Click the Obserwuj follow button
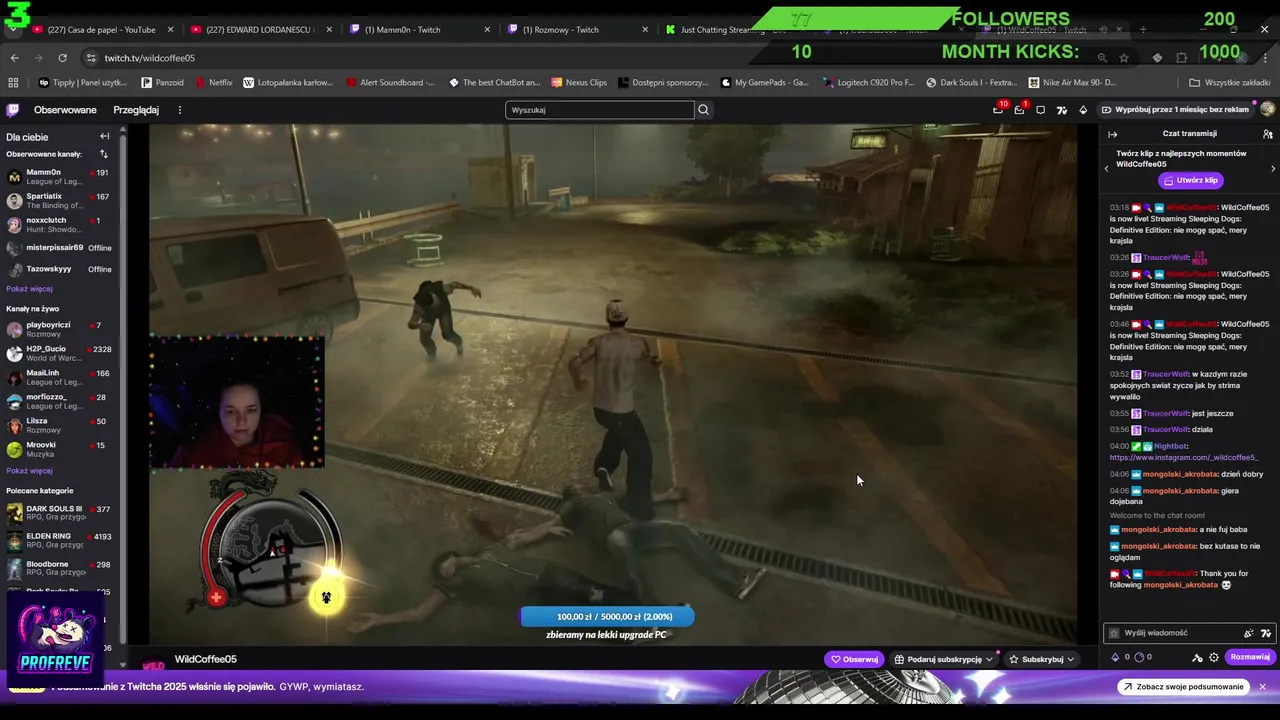 click(854, 659)
